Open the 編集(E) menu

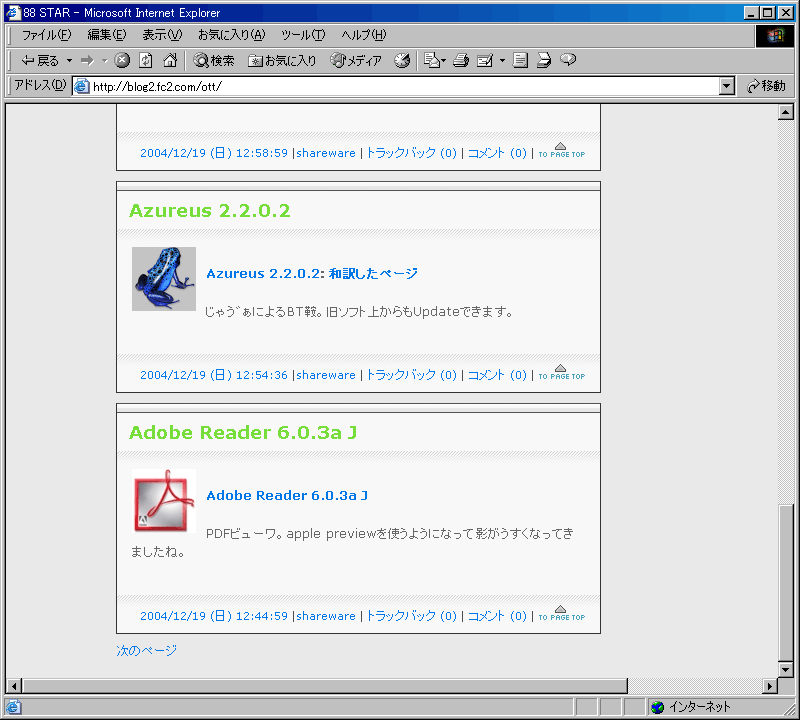pyautogui.click(x=107, y=35)
